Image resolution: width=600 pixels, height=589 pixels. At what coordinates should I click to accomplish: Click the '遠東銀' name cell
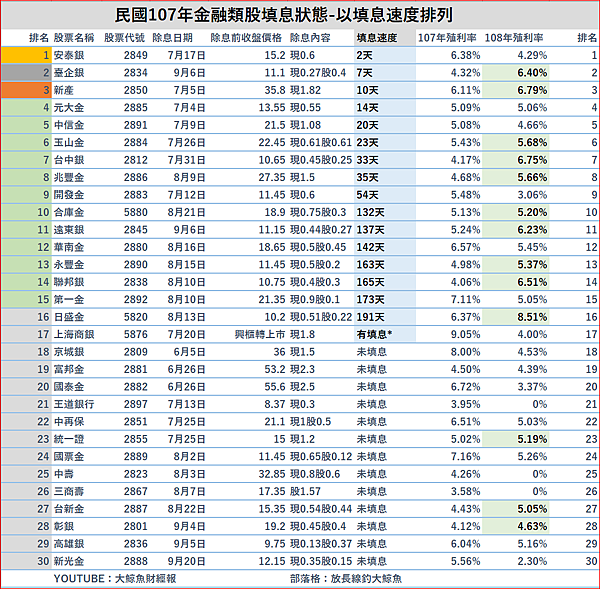tap(69, 230)
